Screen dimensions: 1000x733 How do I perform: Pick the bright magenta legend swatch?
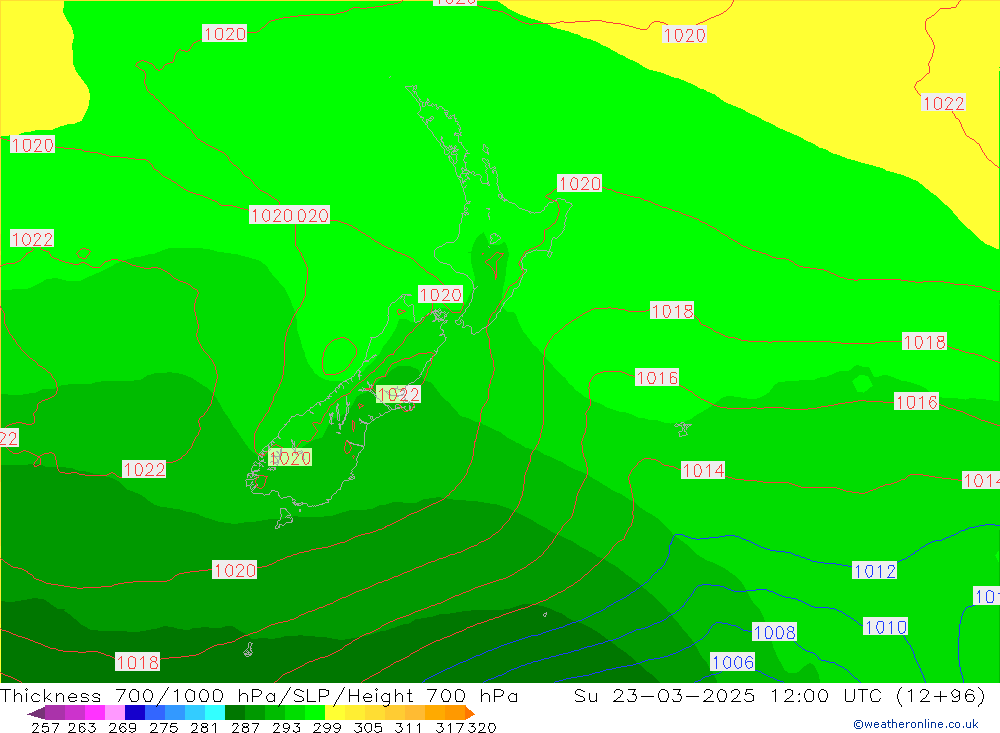pos(93,713)
